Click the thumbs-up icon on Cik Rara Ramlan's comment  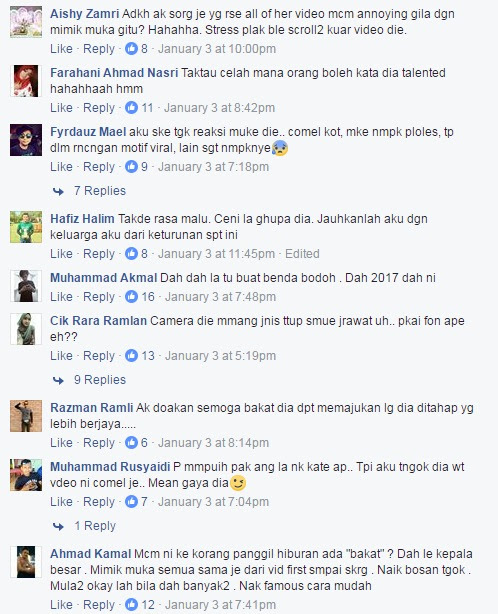(x=131, y=356)
